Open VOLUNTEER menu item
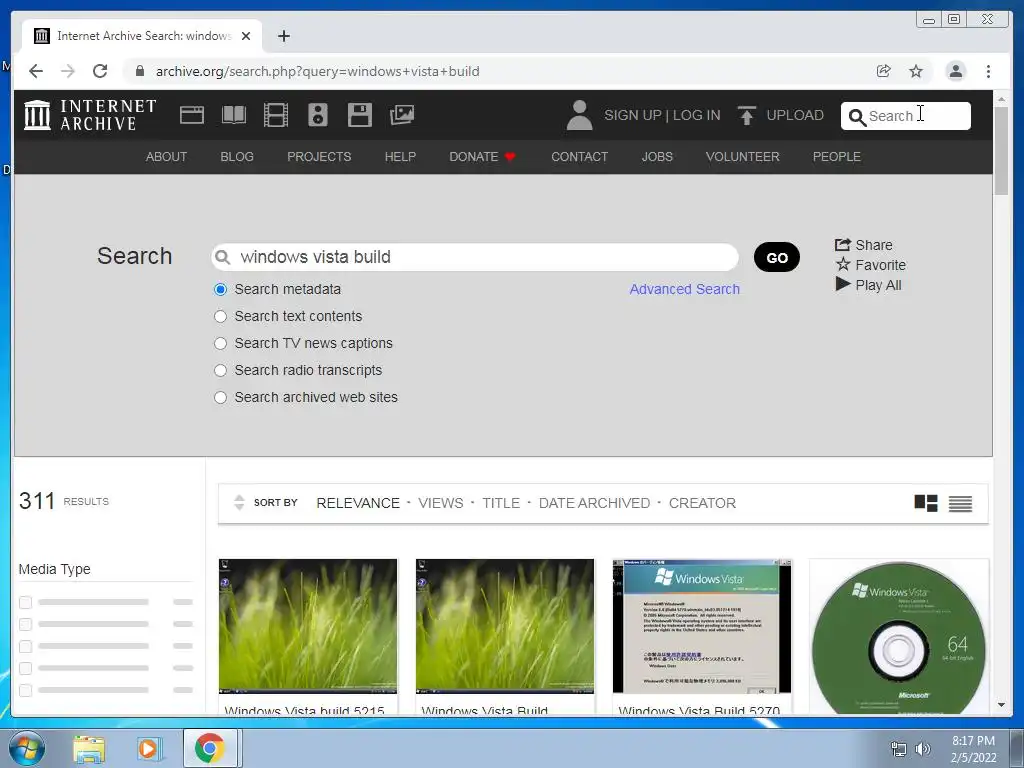Image resolution: width=1024 pixels, height=768 pixels. [x=743, y=157]
